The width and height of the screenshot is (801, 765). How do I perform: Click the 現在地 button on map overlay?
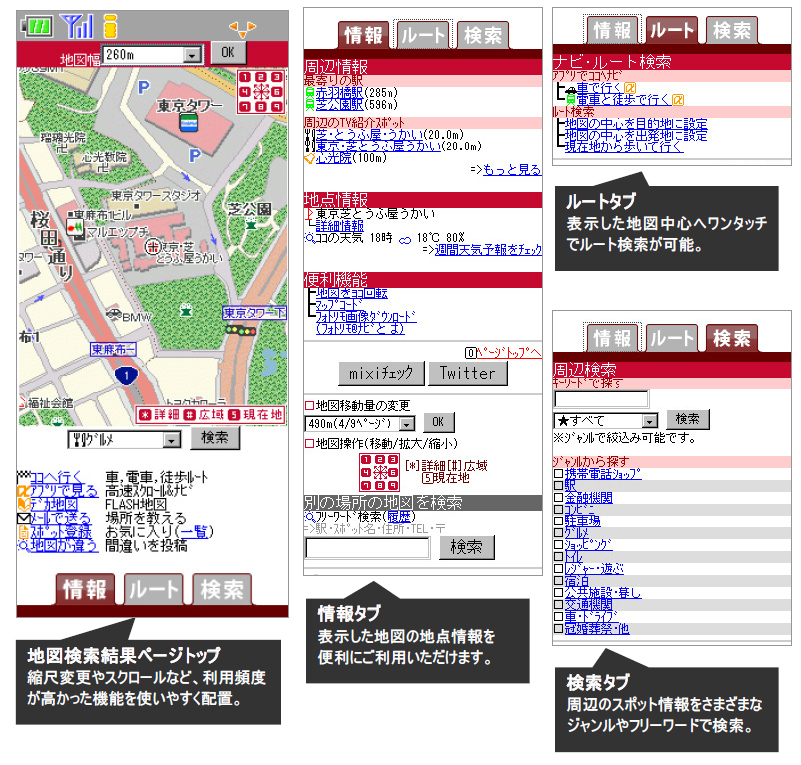(x=255, y=415)
